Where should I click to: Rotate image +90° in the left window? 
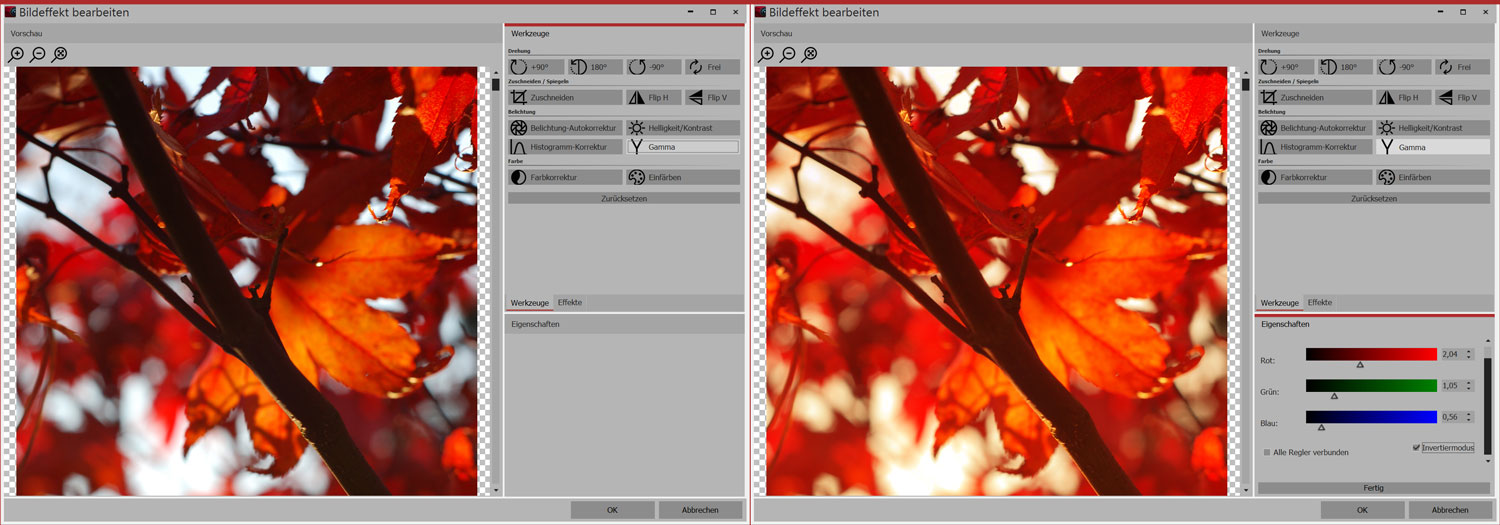click(536, 67)
